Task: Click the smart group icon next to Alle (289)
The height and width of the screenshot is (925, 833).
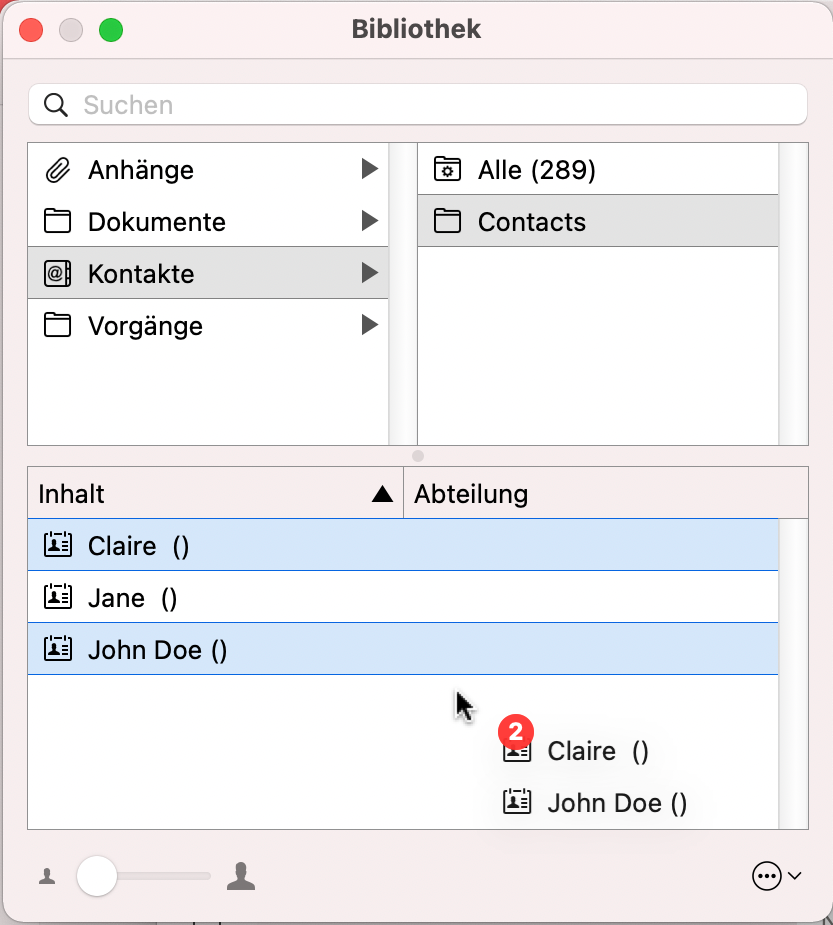Action: (x=449, y=168)
